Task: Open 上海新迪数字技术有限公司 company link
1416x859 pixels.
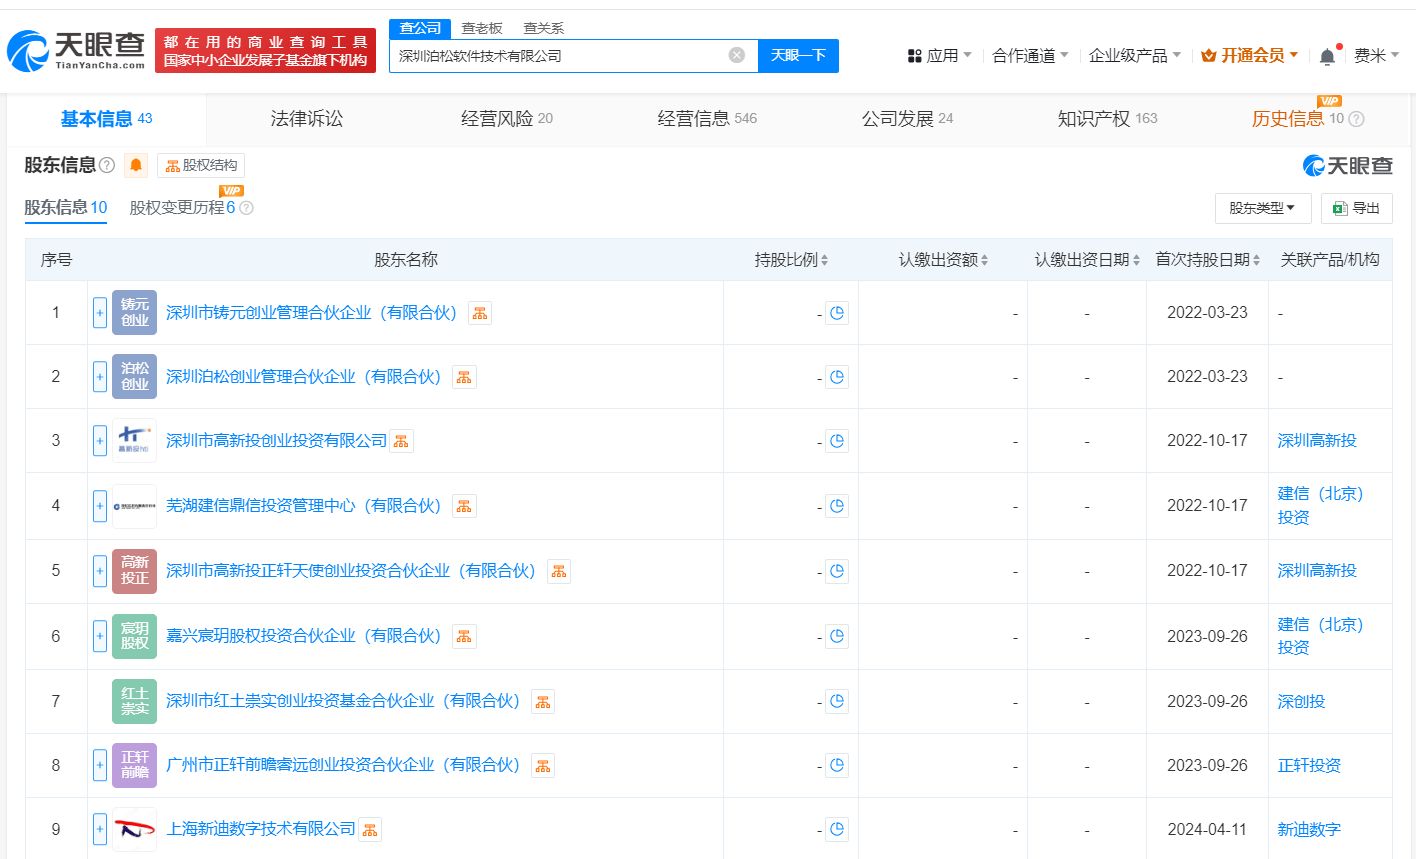Action: point(261,829)
